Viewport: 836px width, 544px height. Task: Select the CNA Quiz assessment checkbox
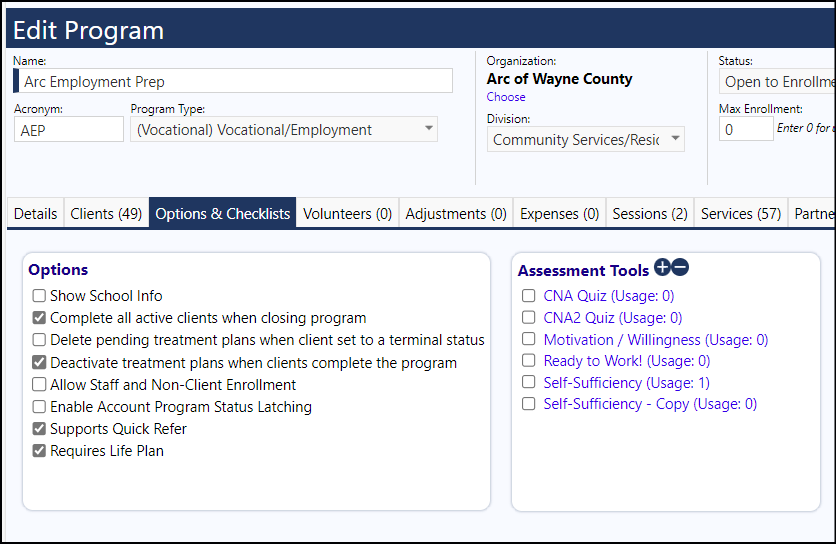pyautogui.click(x=528, y=295)
